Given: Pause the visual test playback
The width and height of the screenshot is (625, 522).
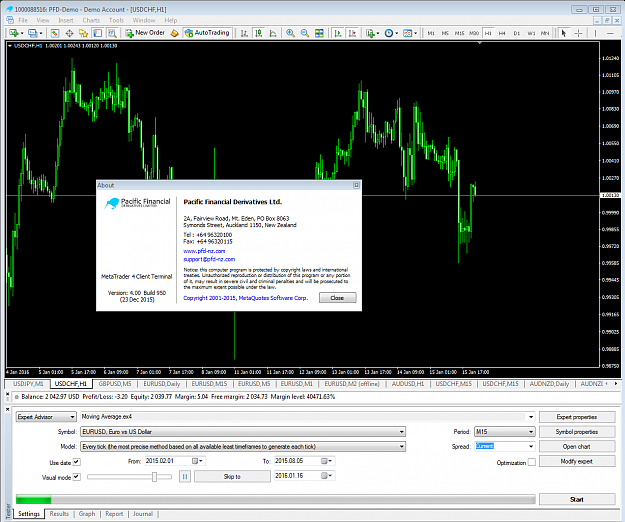Looking at the screenshot, I should click(x=185, y=476).
